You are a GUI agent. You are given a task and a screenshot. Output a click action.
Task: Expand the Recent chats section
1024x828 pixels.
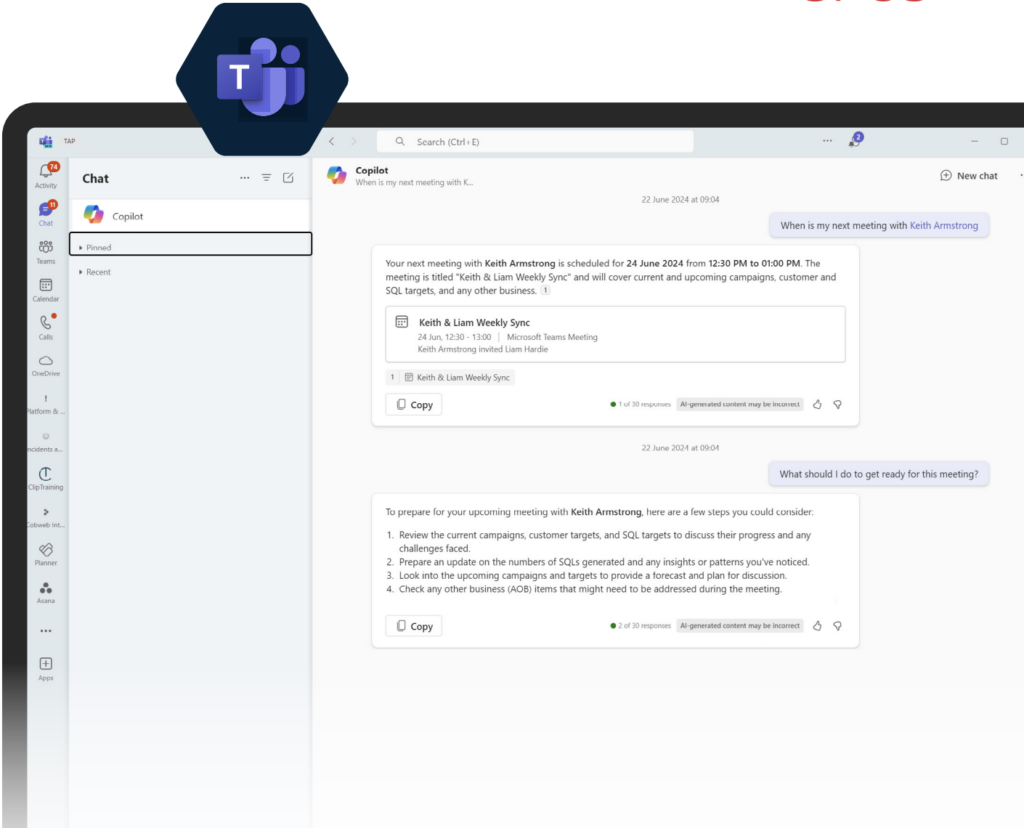191,272
